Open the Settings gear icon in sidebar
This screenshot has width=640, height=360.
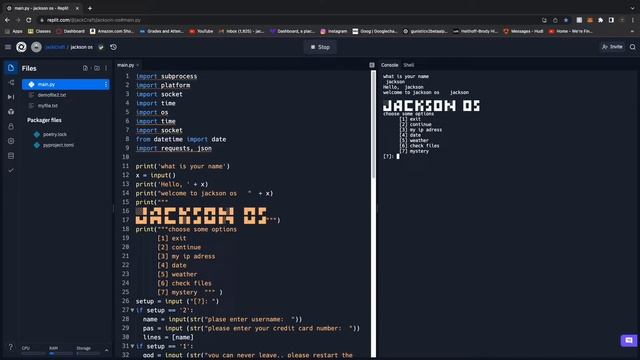point(11,141)
